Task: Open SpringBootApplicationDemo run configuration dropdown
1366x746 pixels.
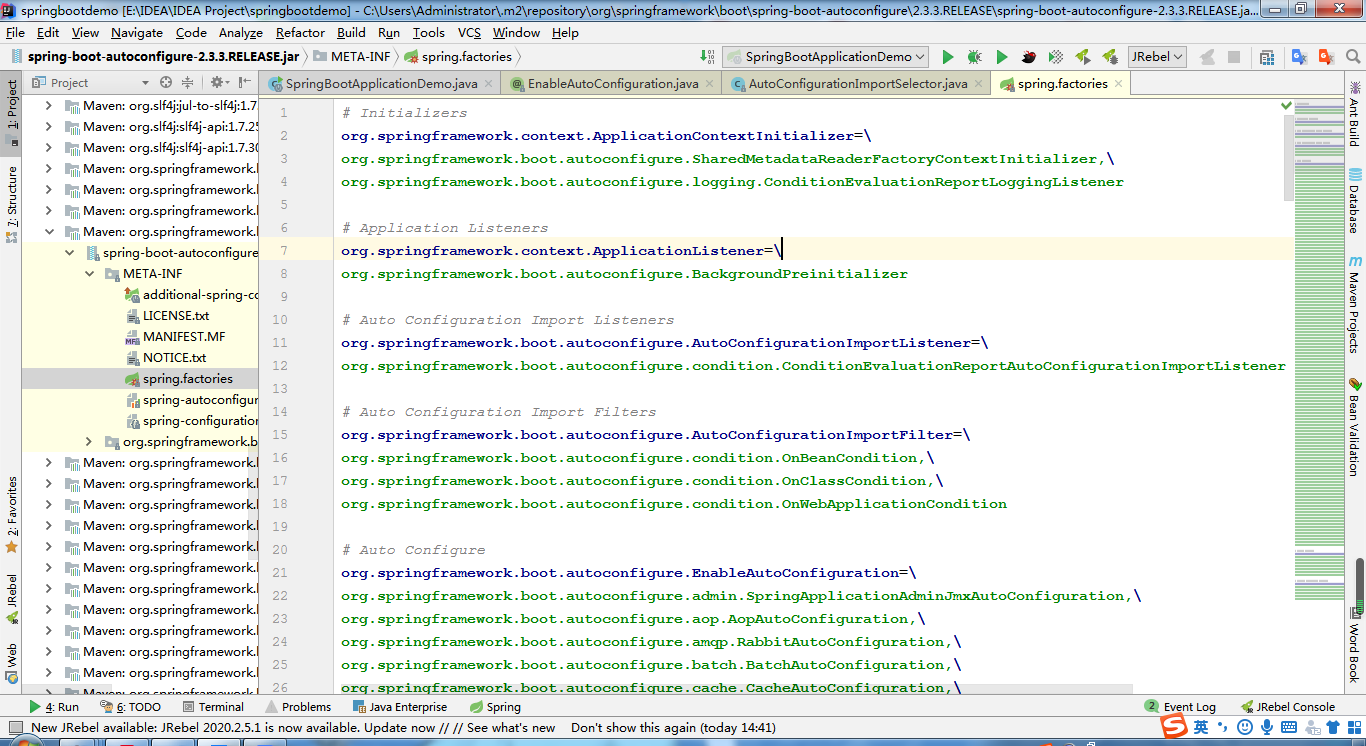Action: pos(827,57)
